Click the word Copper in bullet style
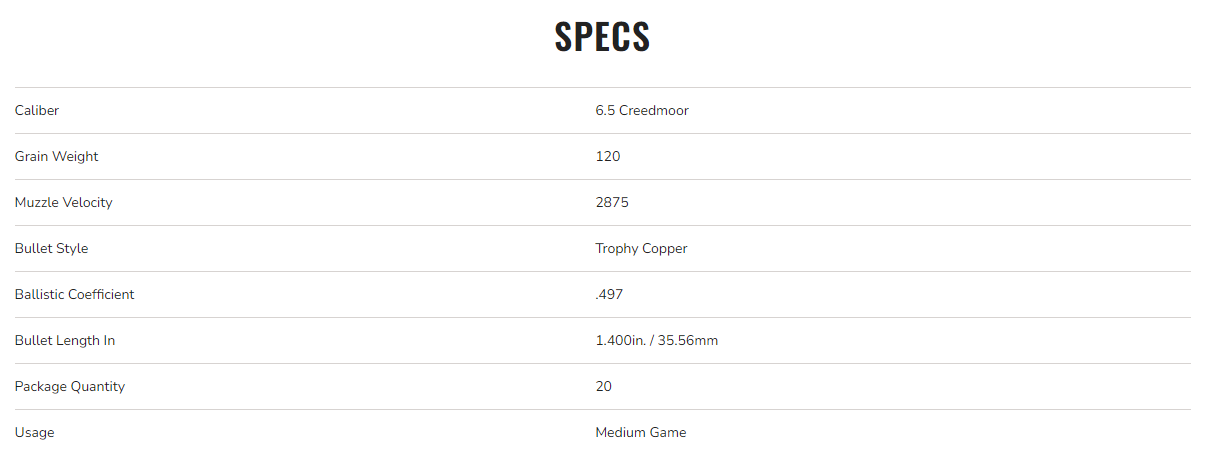 (x=665, y=249)
